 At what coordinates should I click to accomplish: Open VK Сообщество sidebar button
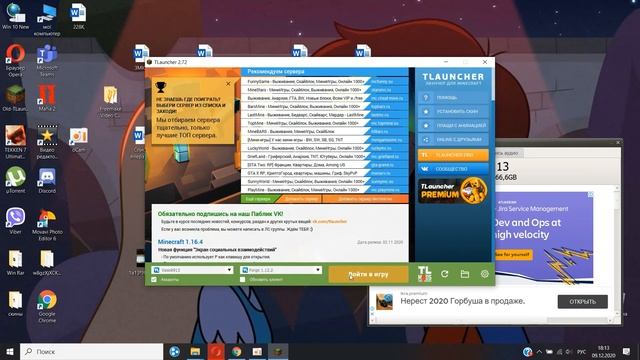coord(453,169)
